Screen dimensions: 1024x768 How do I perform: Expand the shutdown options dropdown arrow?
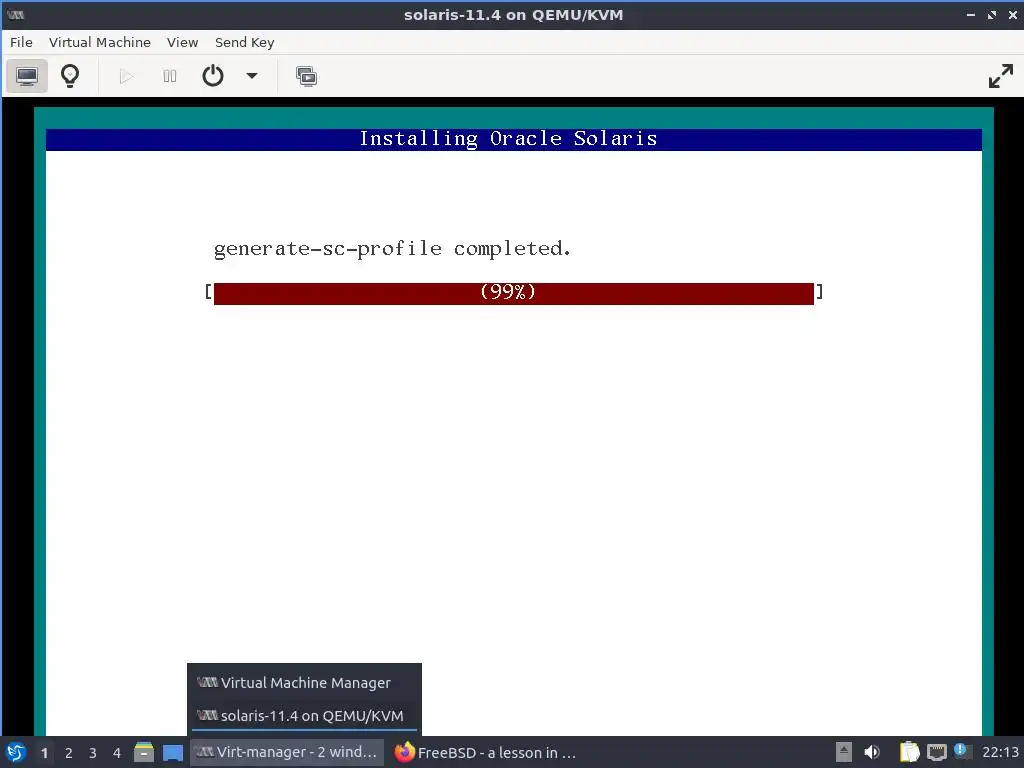(251, 76)
